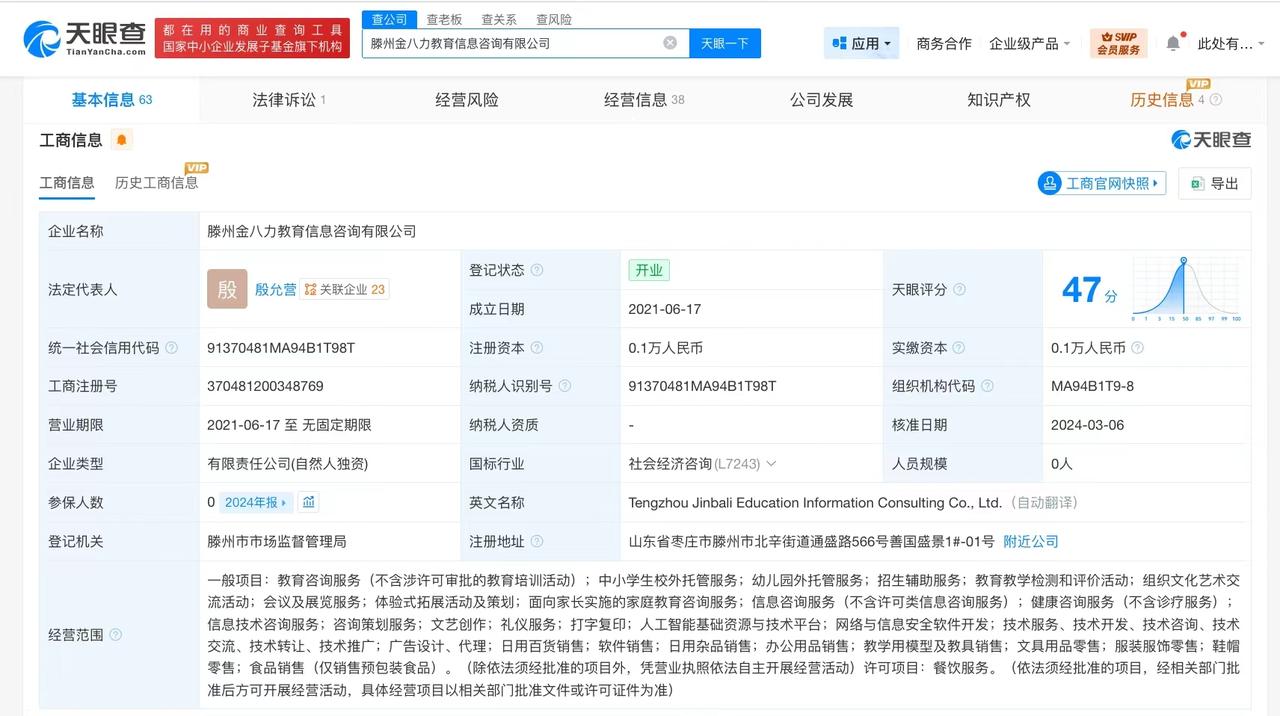Click organization code MA94B1T9-8
1280x716 pixels.
1092,386
